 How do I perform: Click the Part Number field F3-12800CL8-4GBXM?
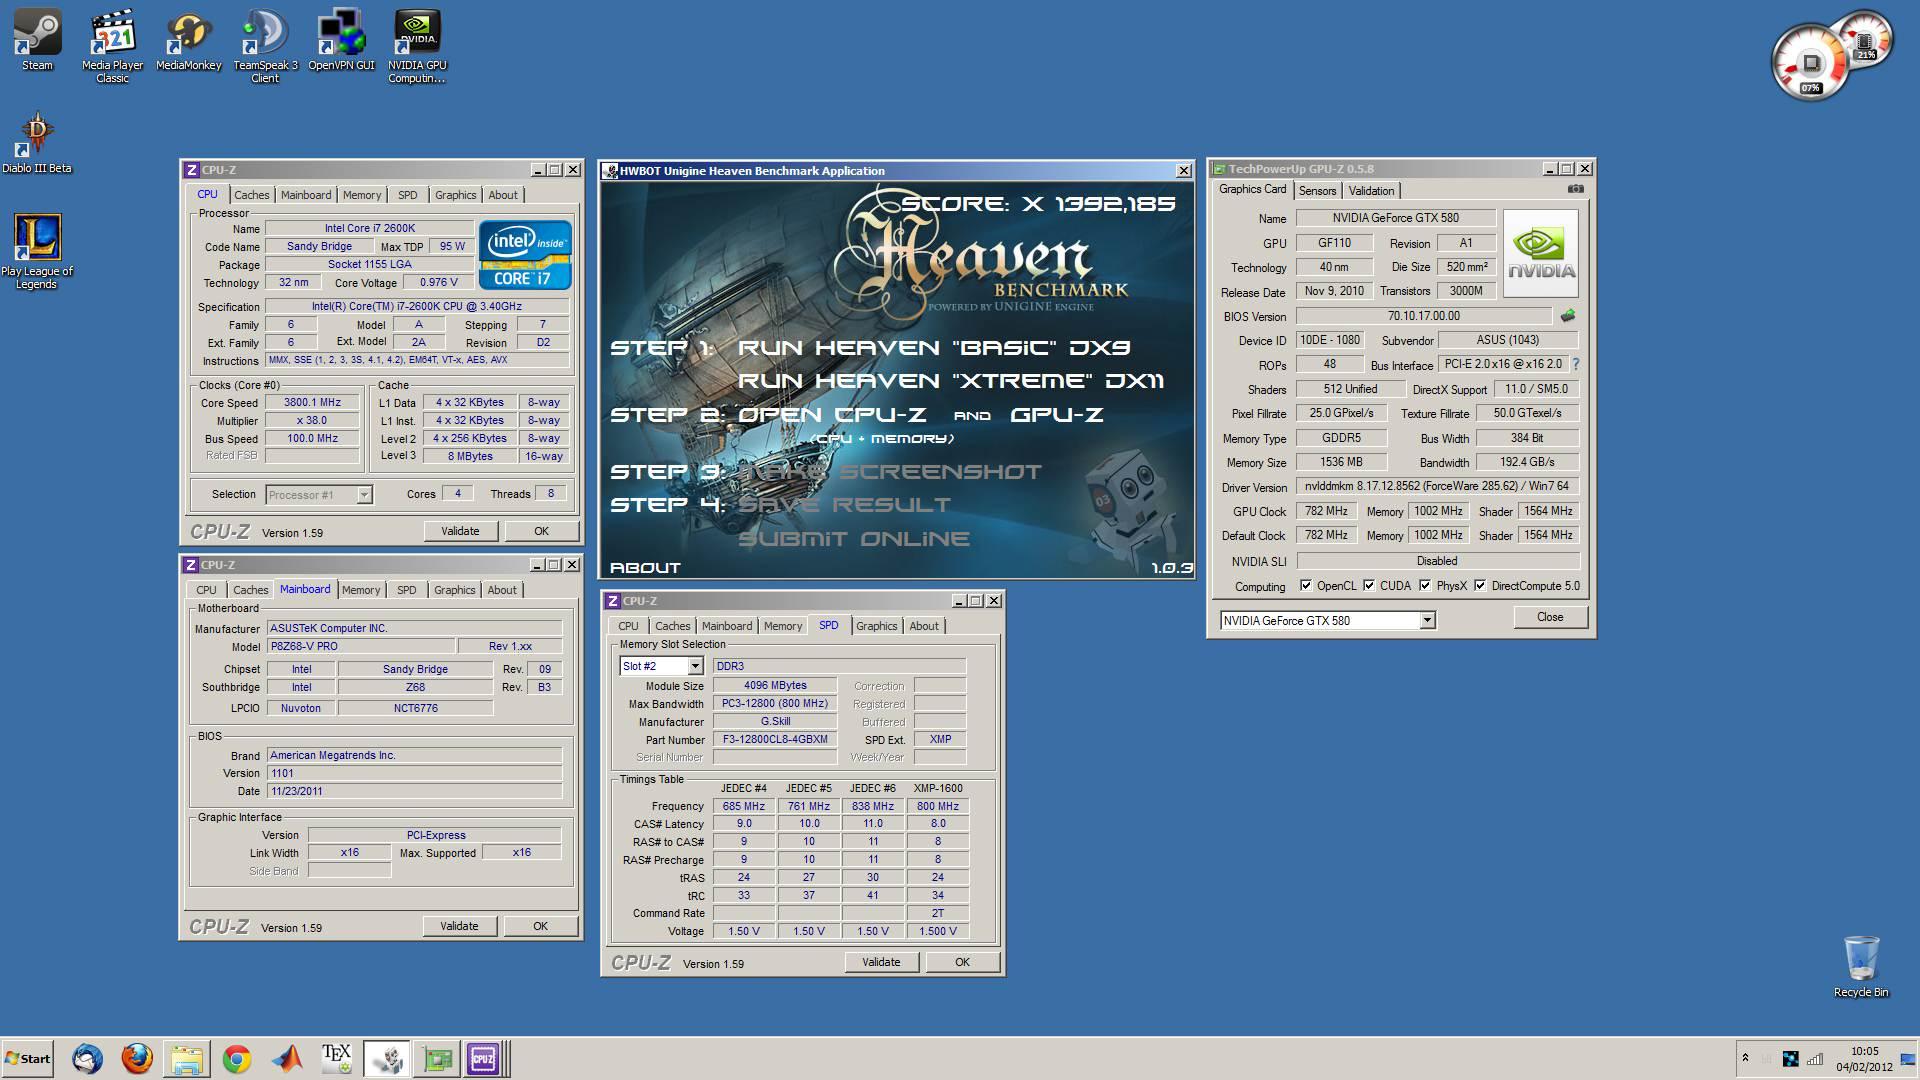click(775, 740)
